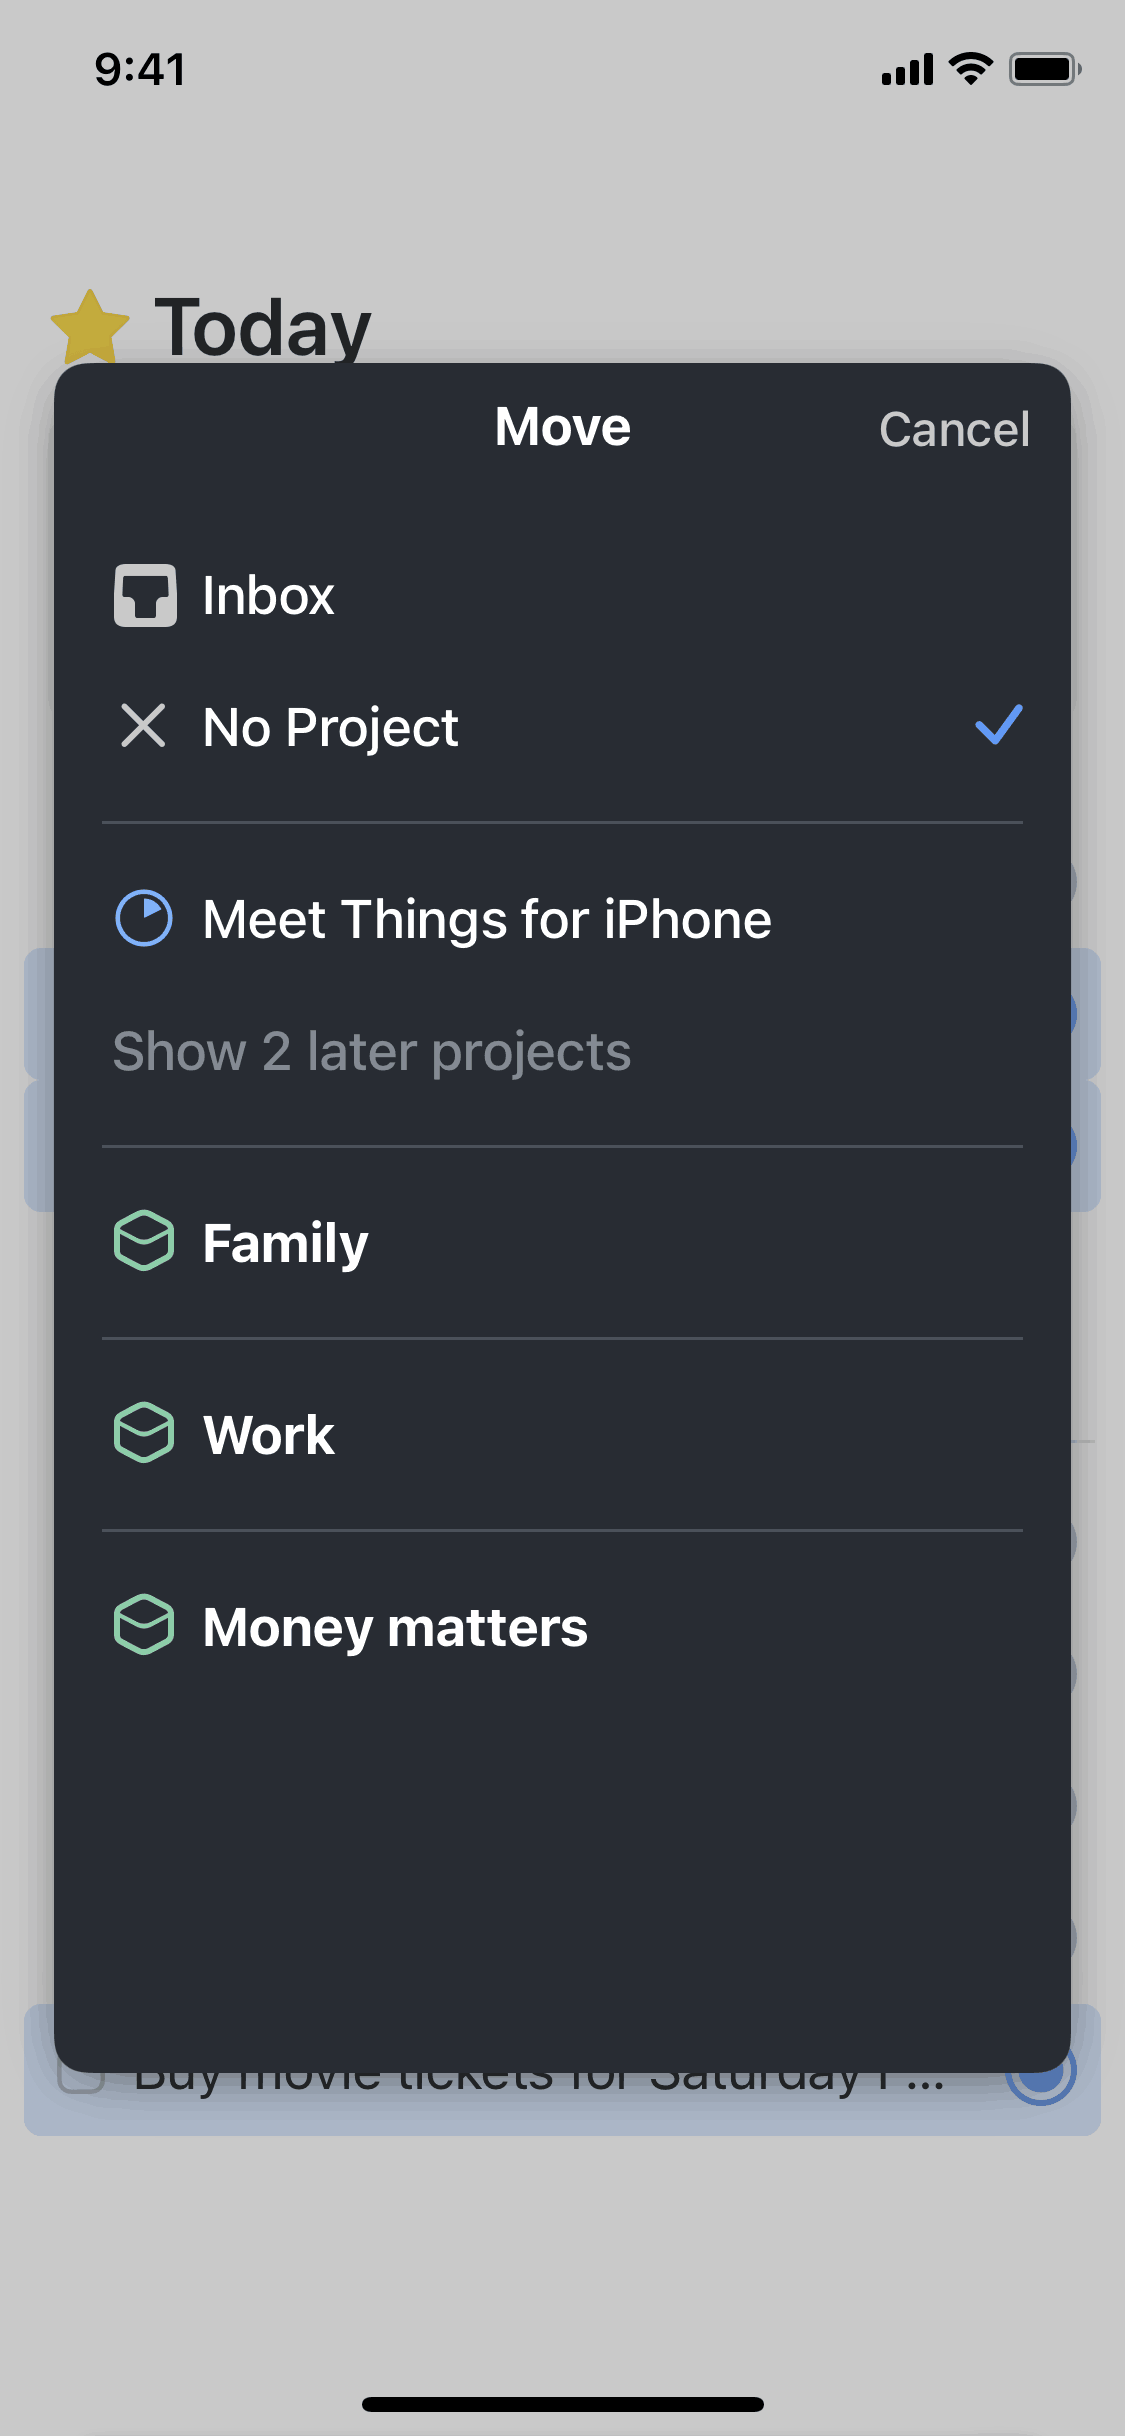Move to Money matters area
The height and width of the screenshot is (2436, 1125).
click(396, 1627)
